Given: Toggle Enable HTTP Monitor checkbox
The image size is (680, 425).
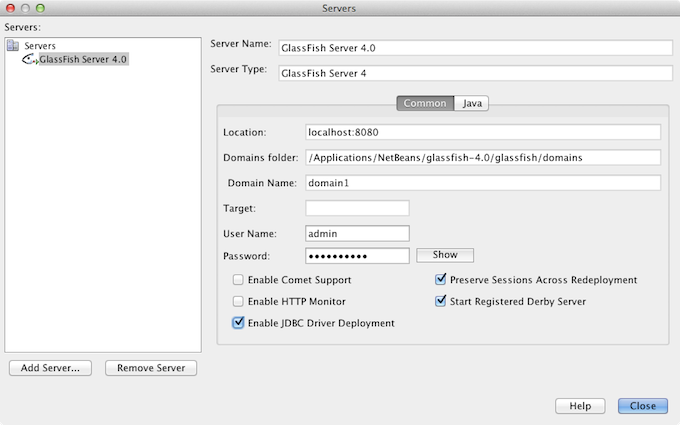Looking at the screenshot, I should 238,301.
